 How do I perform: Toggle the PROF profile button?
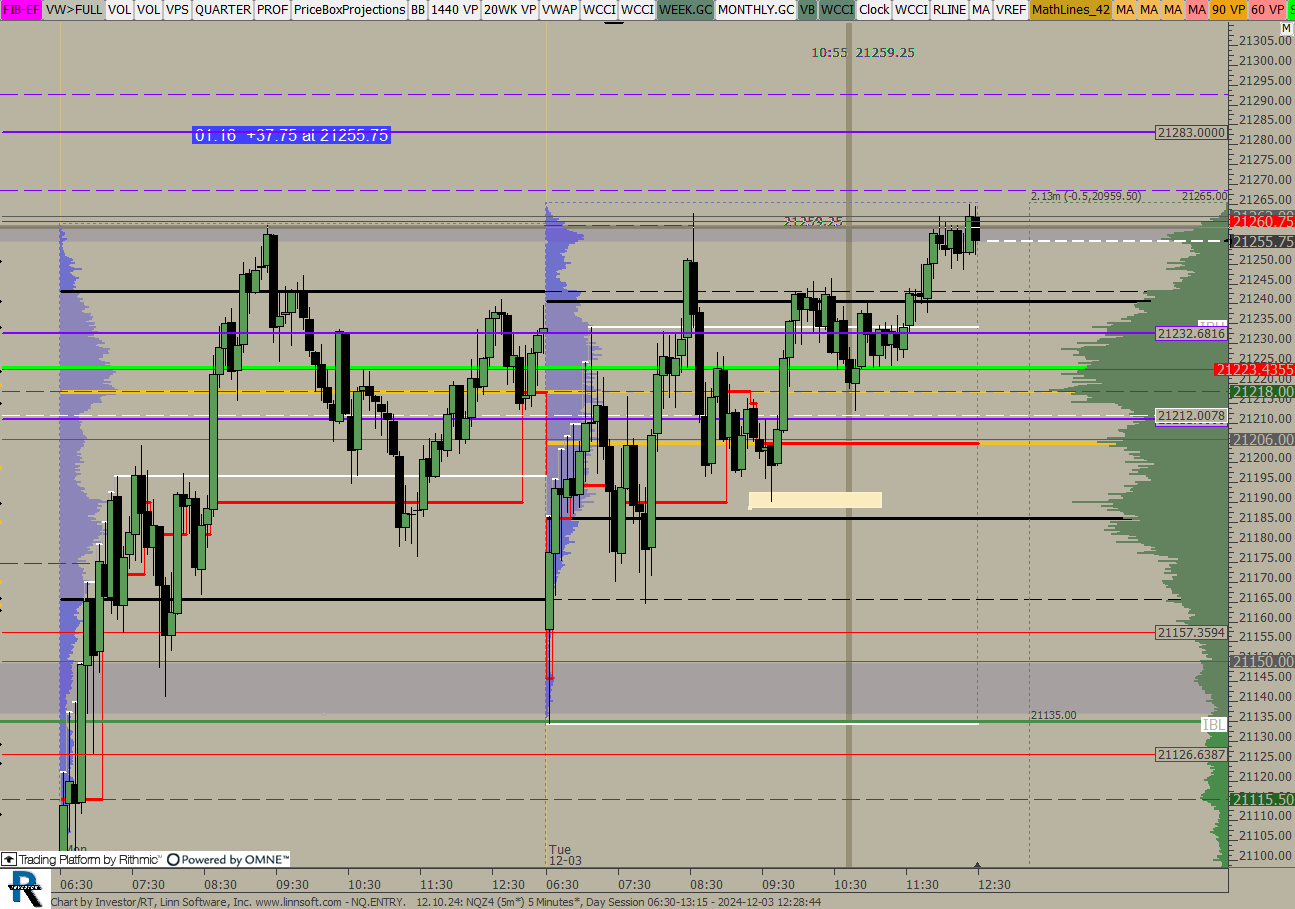[272, 9]
